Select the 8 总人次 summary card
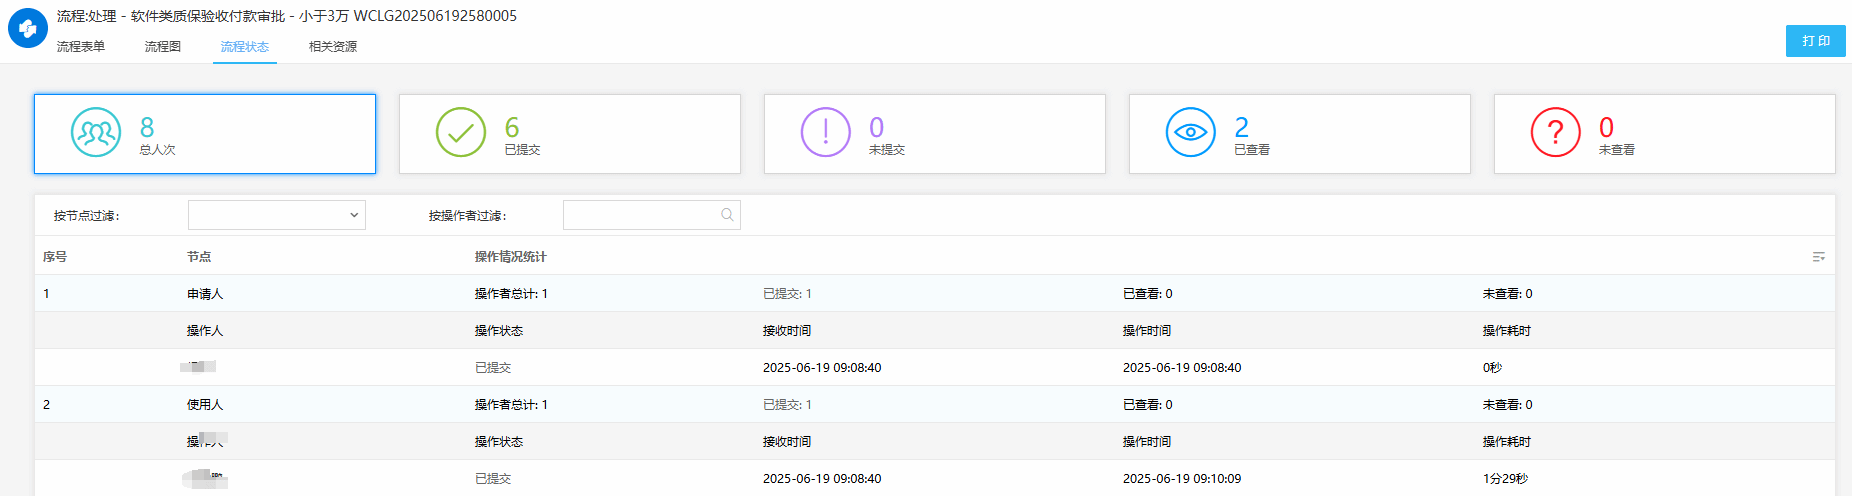The height and width of the screenshot is (496, 1852). point(205,134)
